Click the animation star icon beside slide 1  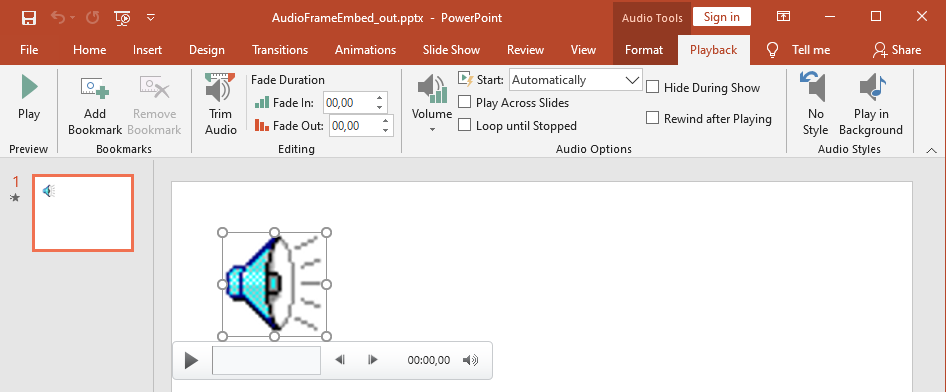tap(15, 197)
